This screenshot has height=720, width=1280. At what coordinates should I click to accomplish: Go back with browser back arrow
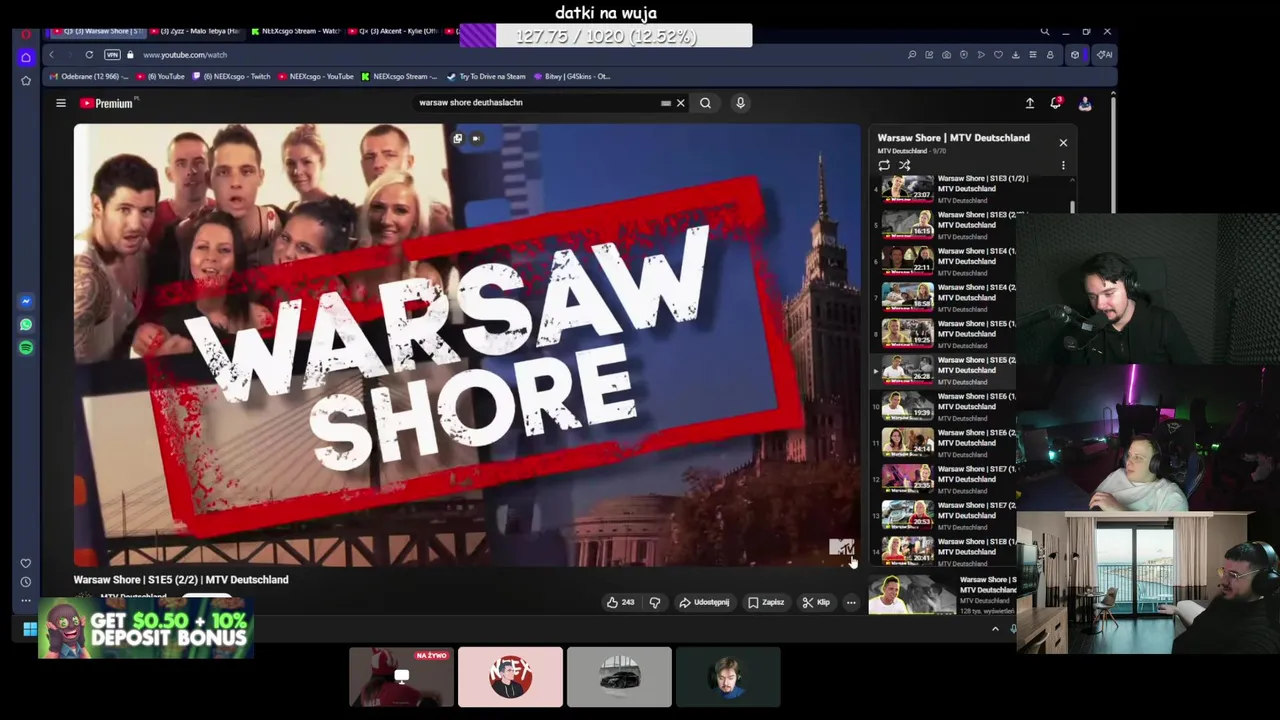tap(52, 55)
